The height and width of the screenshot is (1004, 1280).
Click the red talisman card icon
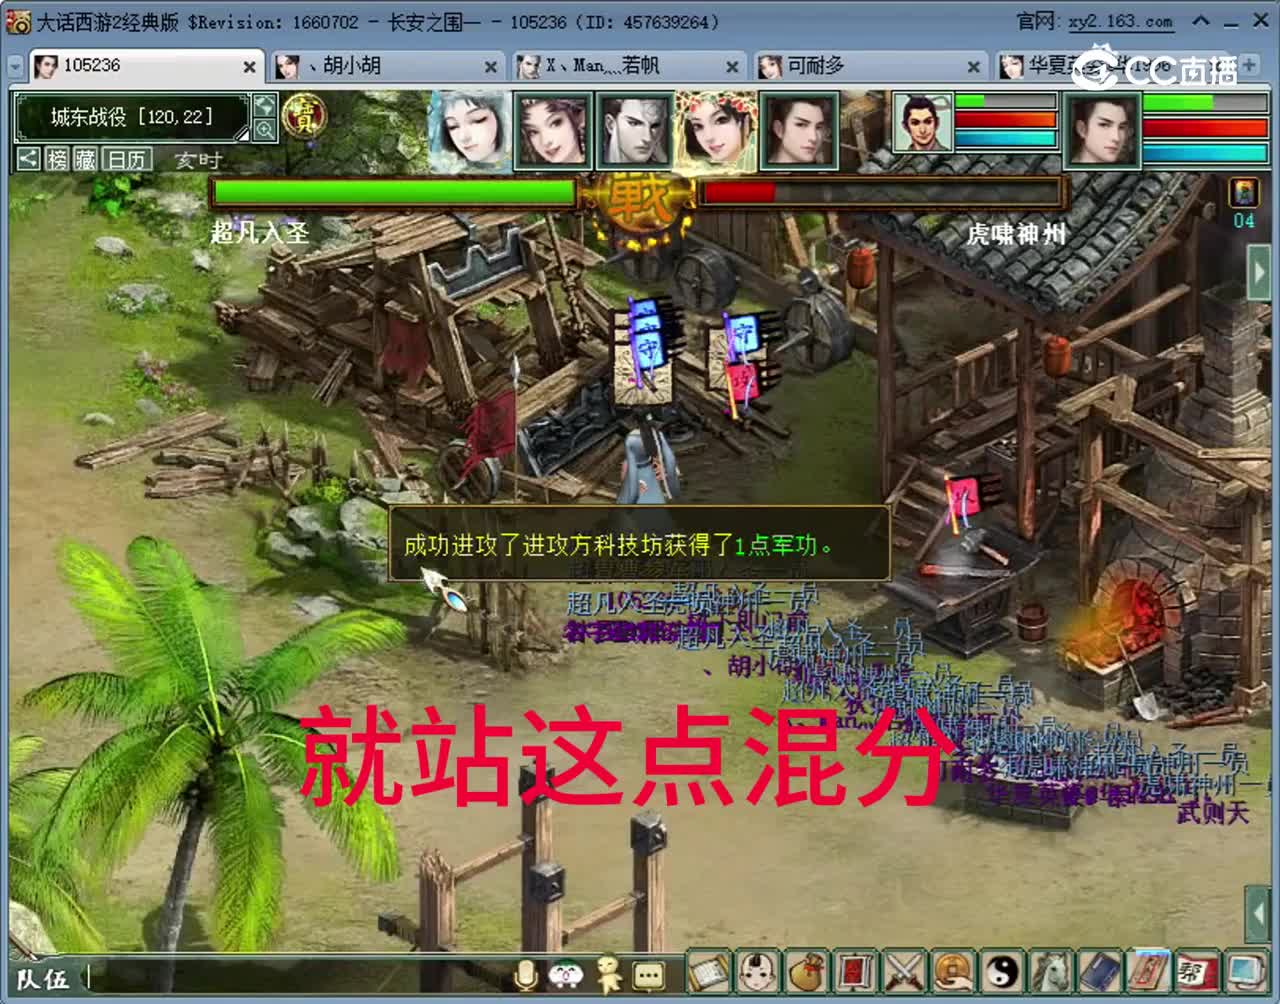1146,972
